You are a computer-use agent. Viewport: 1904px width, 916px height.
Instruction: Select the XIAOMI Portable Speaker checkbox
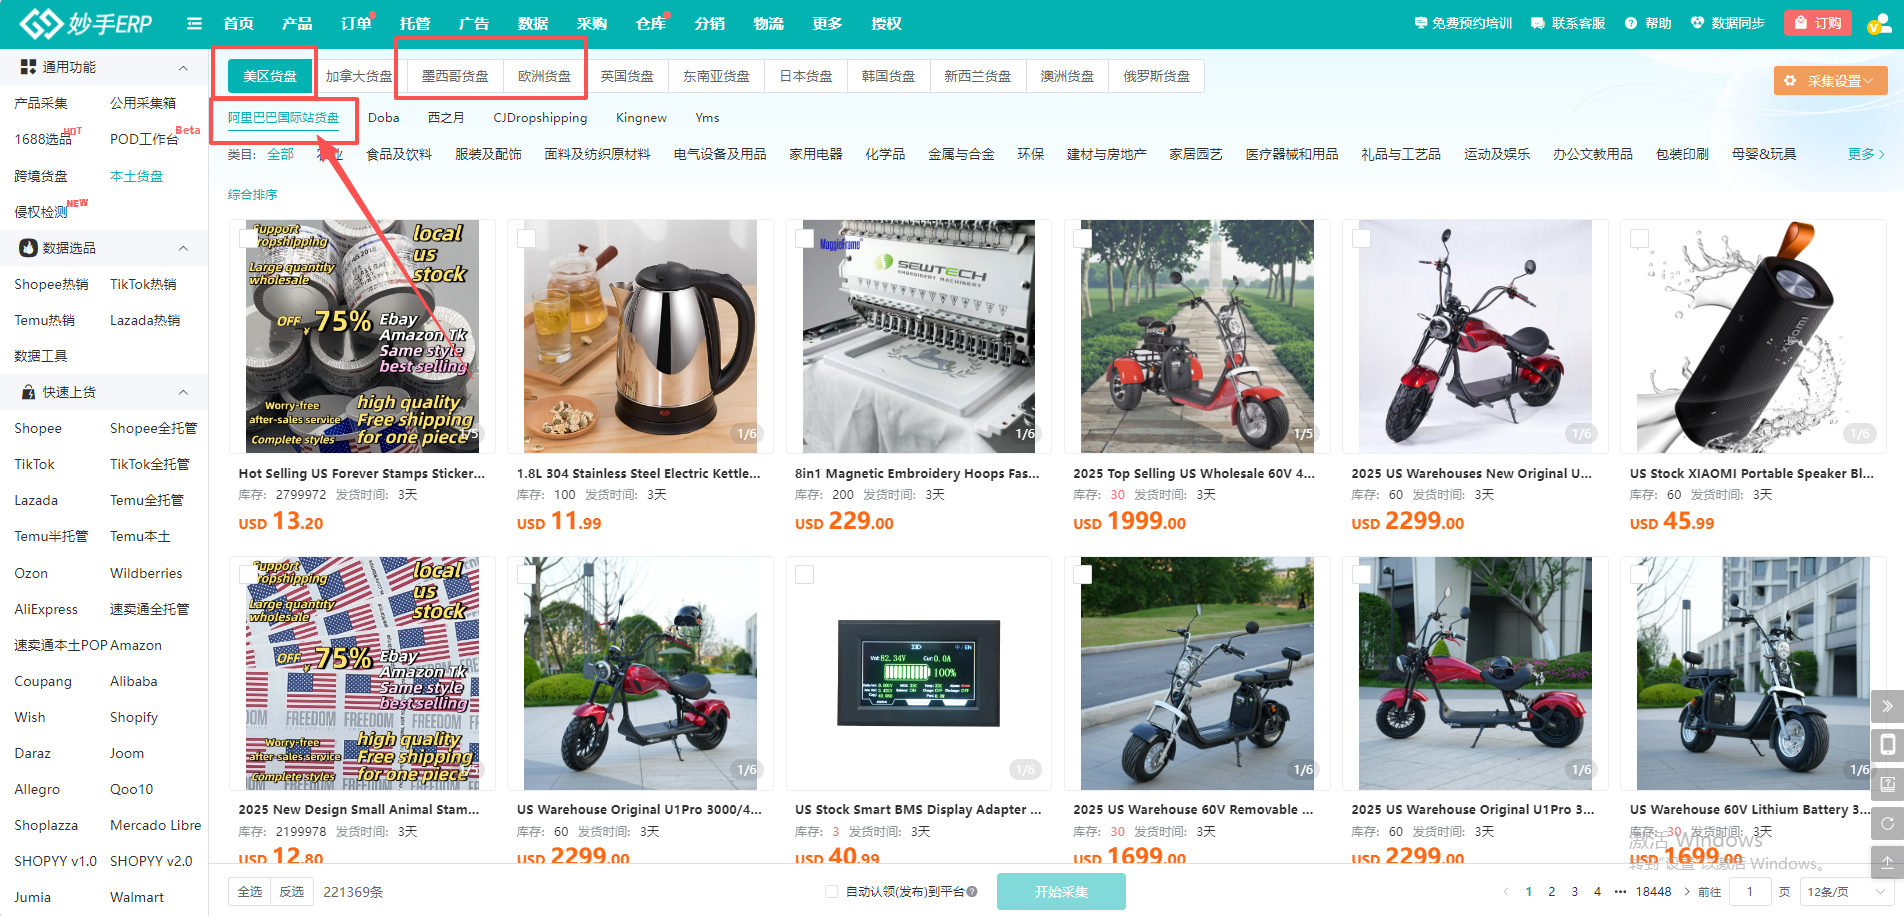tap(1639, 238)
